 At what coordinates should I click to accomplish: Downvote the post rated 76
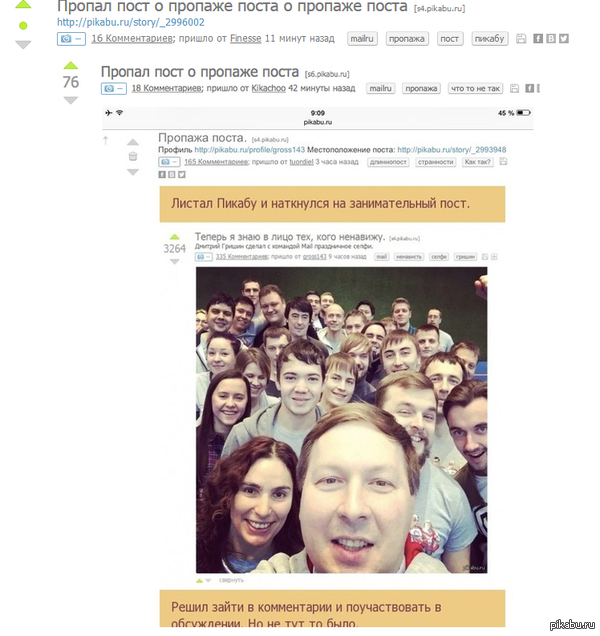point(71,100)
